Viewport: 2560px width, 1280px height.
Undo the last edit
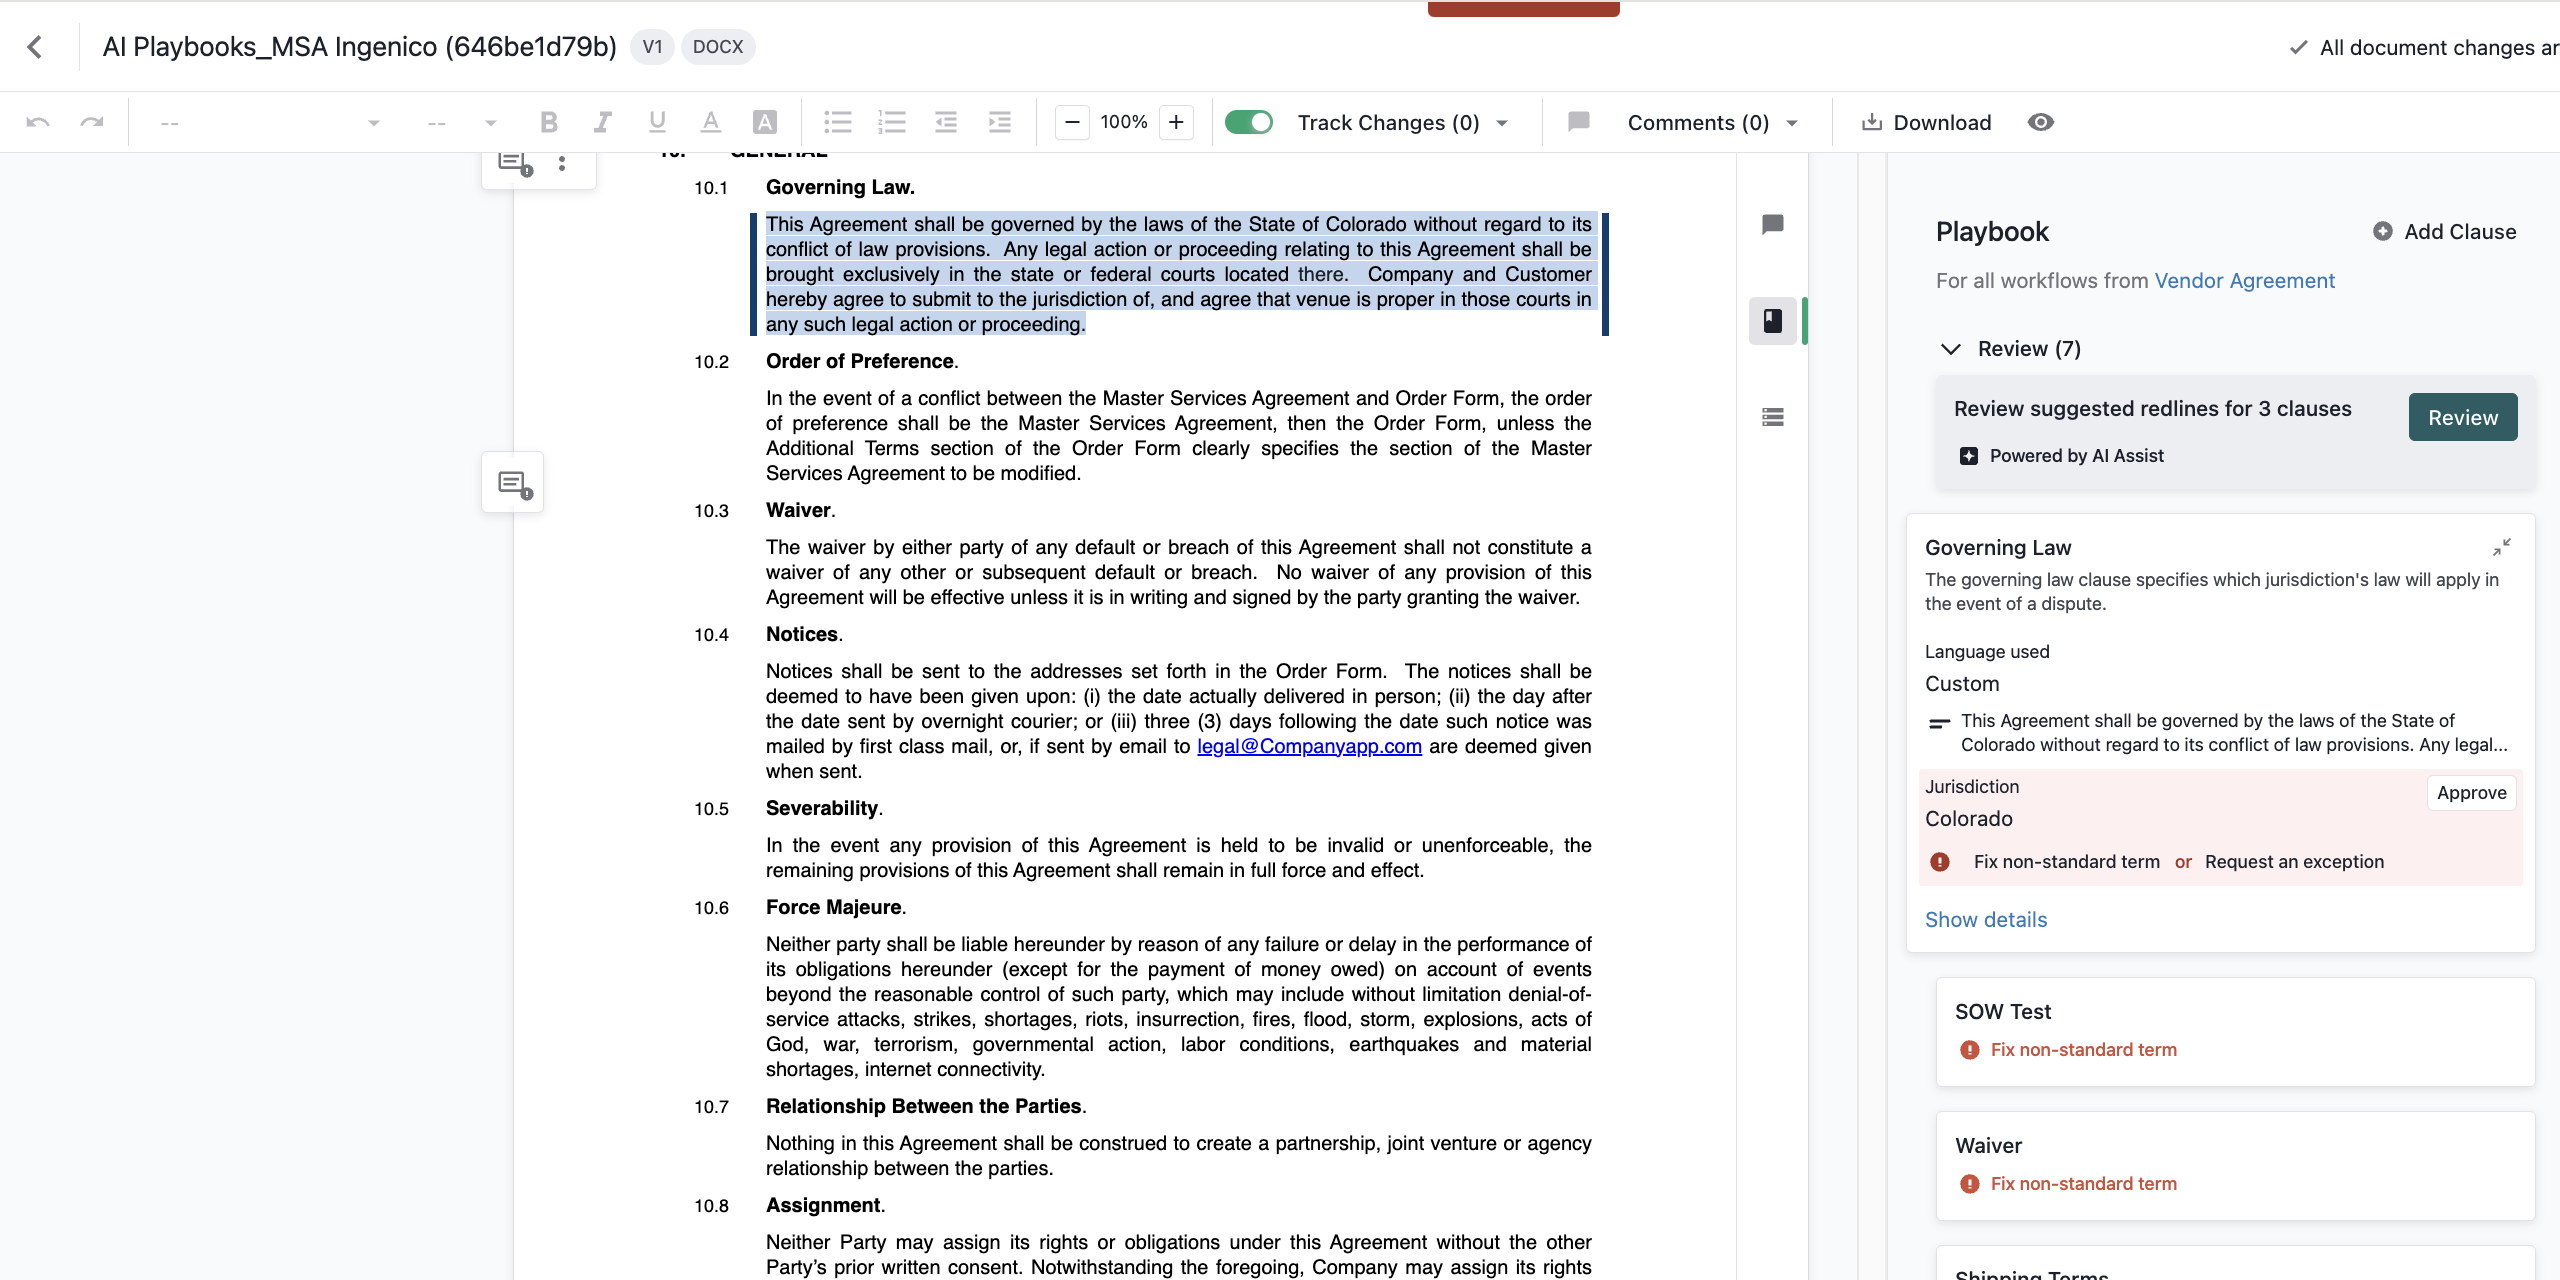point(38,122)
